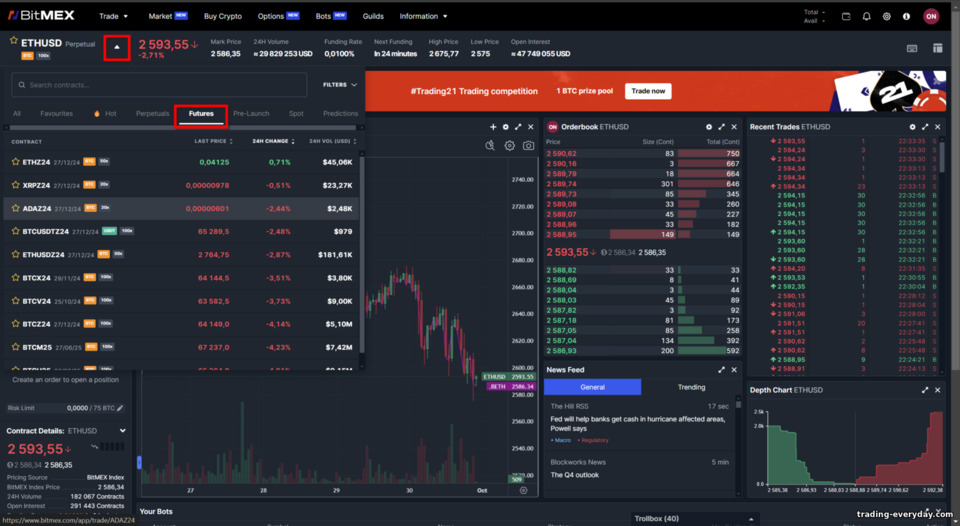Open the layout grid icon below top bar
960x526 pixels.
(x=937, y=48)
